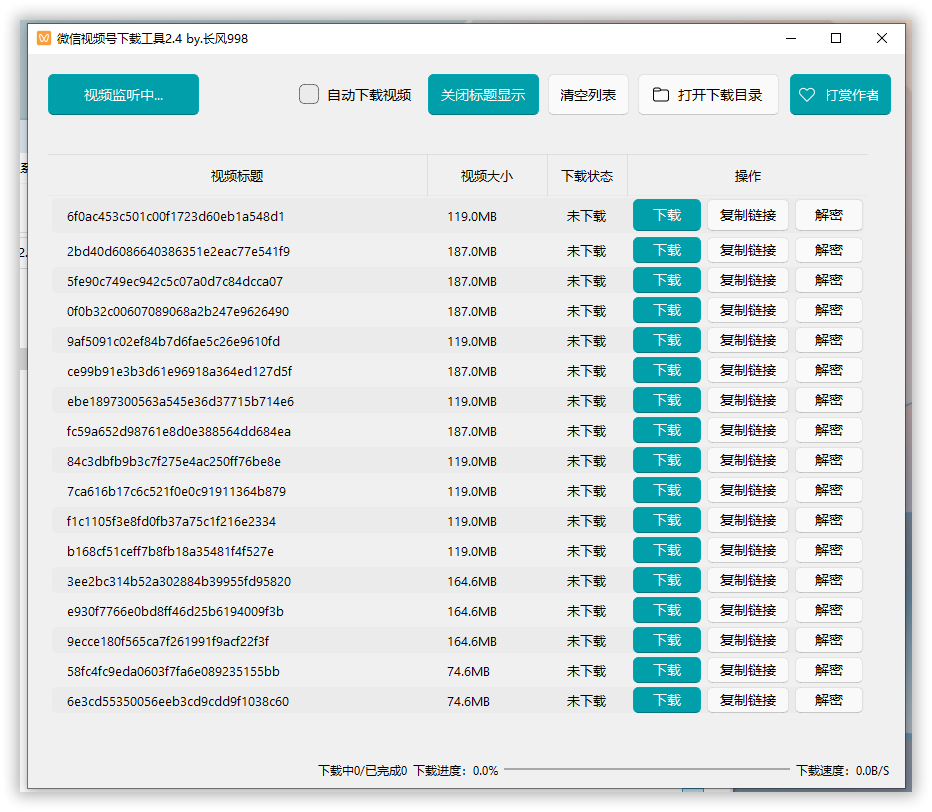Image resolution: width=932 pixels, height=812 pixels.
Task: Click 解密 for 3ee2bc314b52a302884b39955fd95820
Action: (x=829, y=580)
